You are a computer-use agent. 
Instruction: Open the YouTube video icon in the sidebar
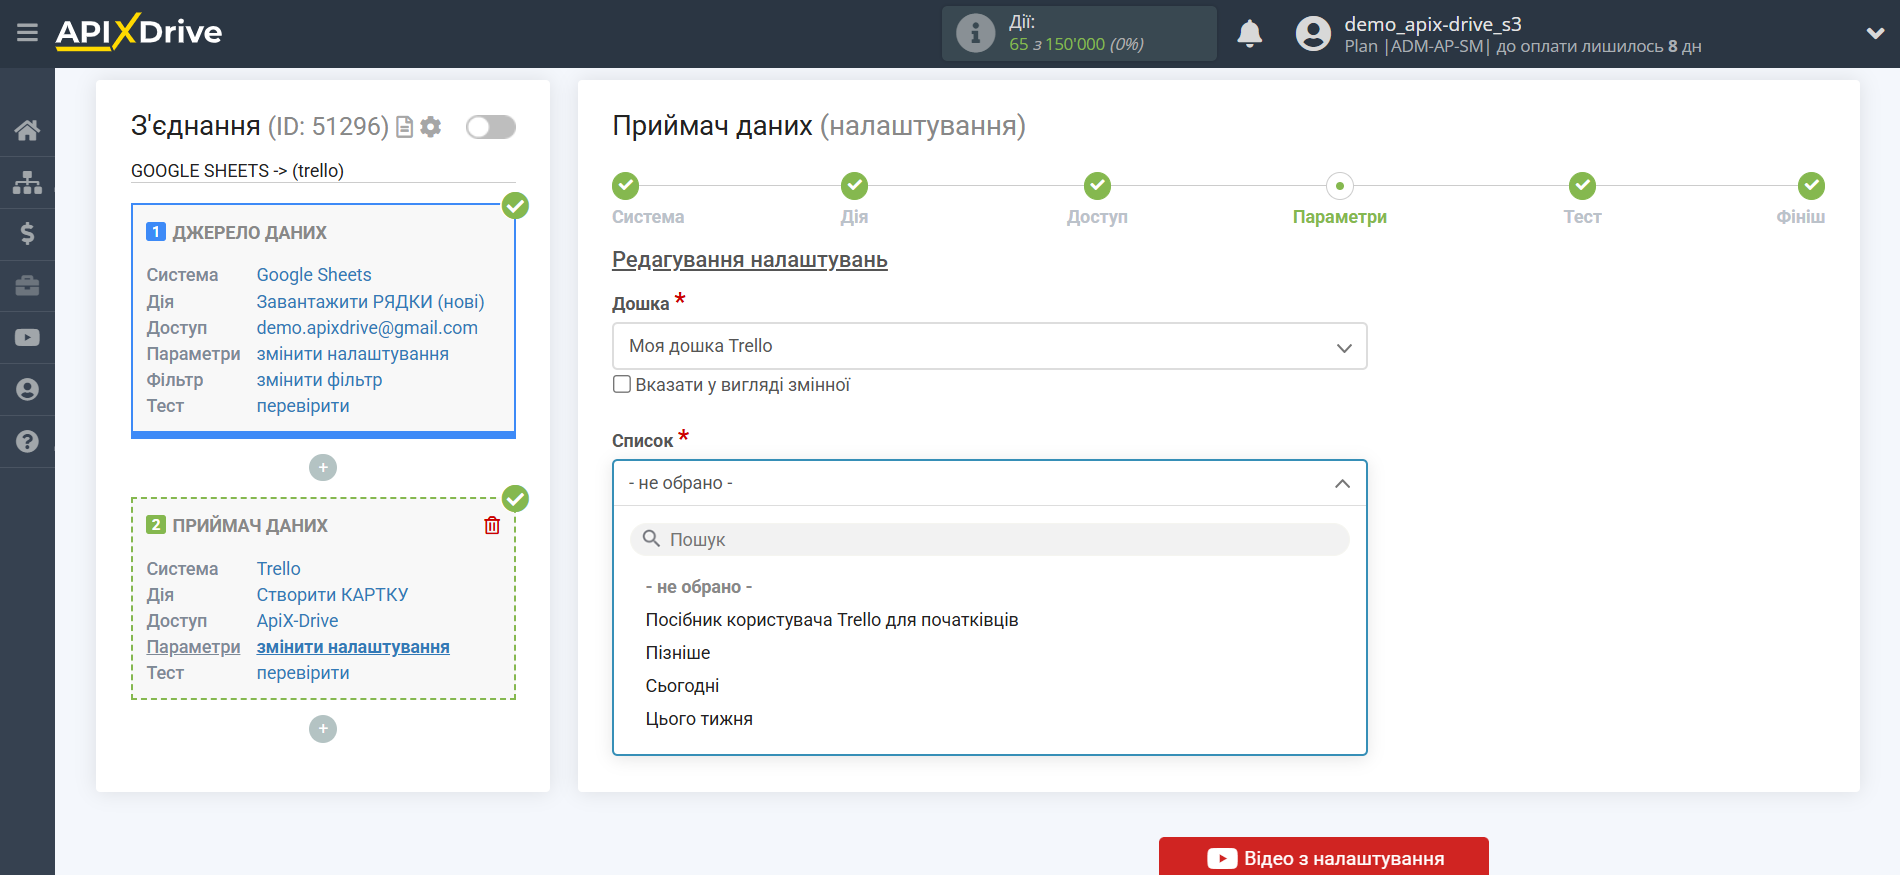tap(27, 338)
